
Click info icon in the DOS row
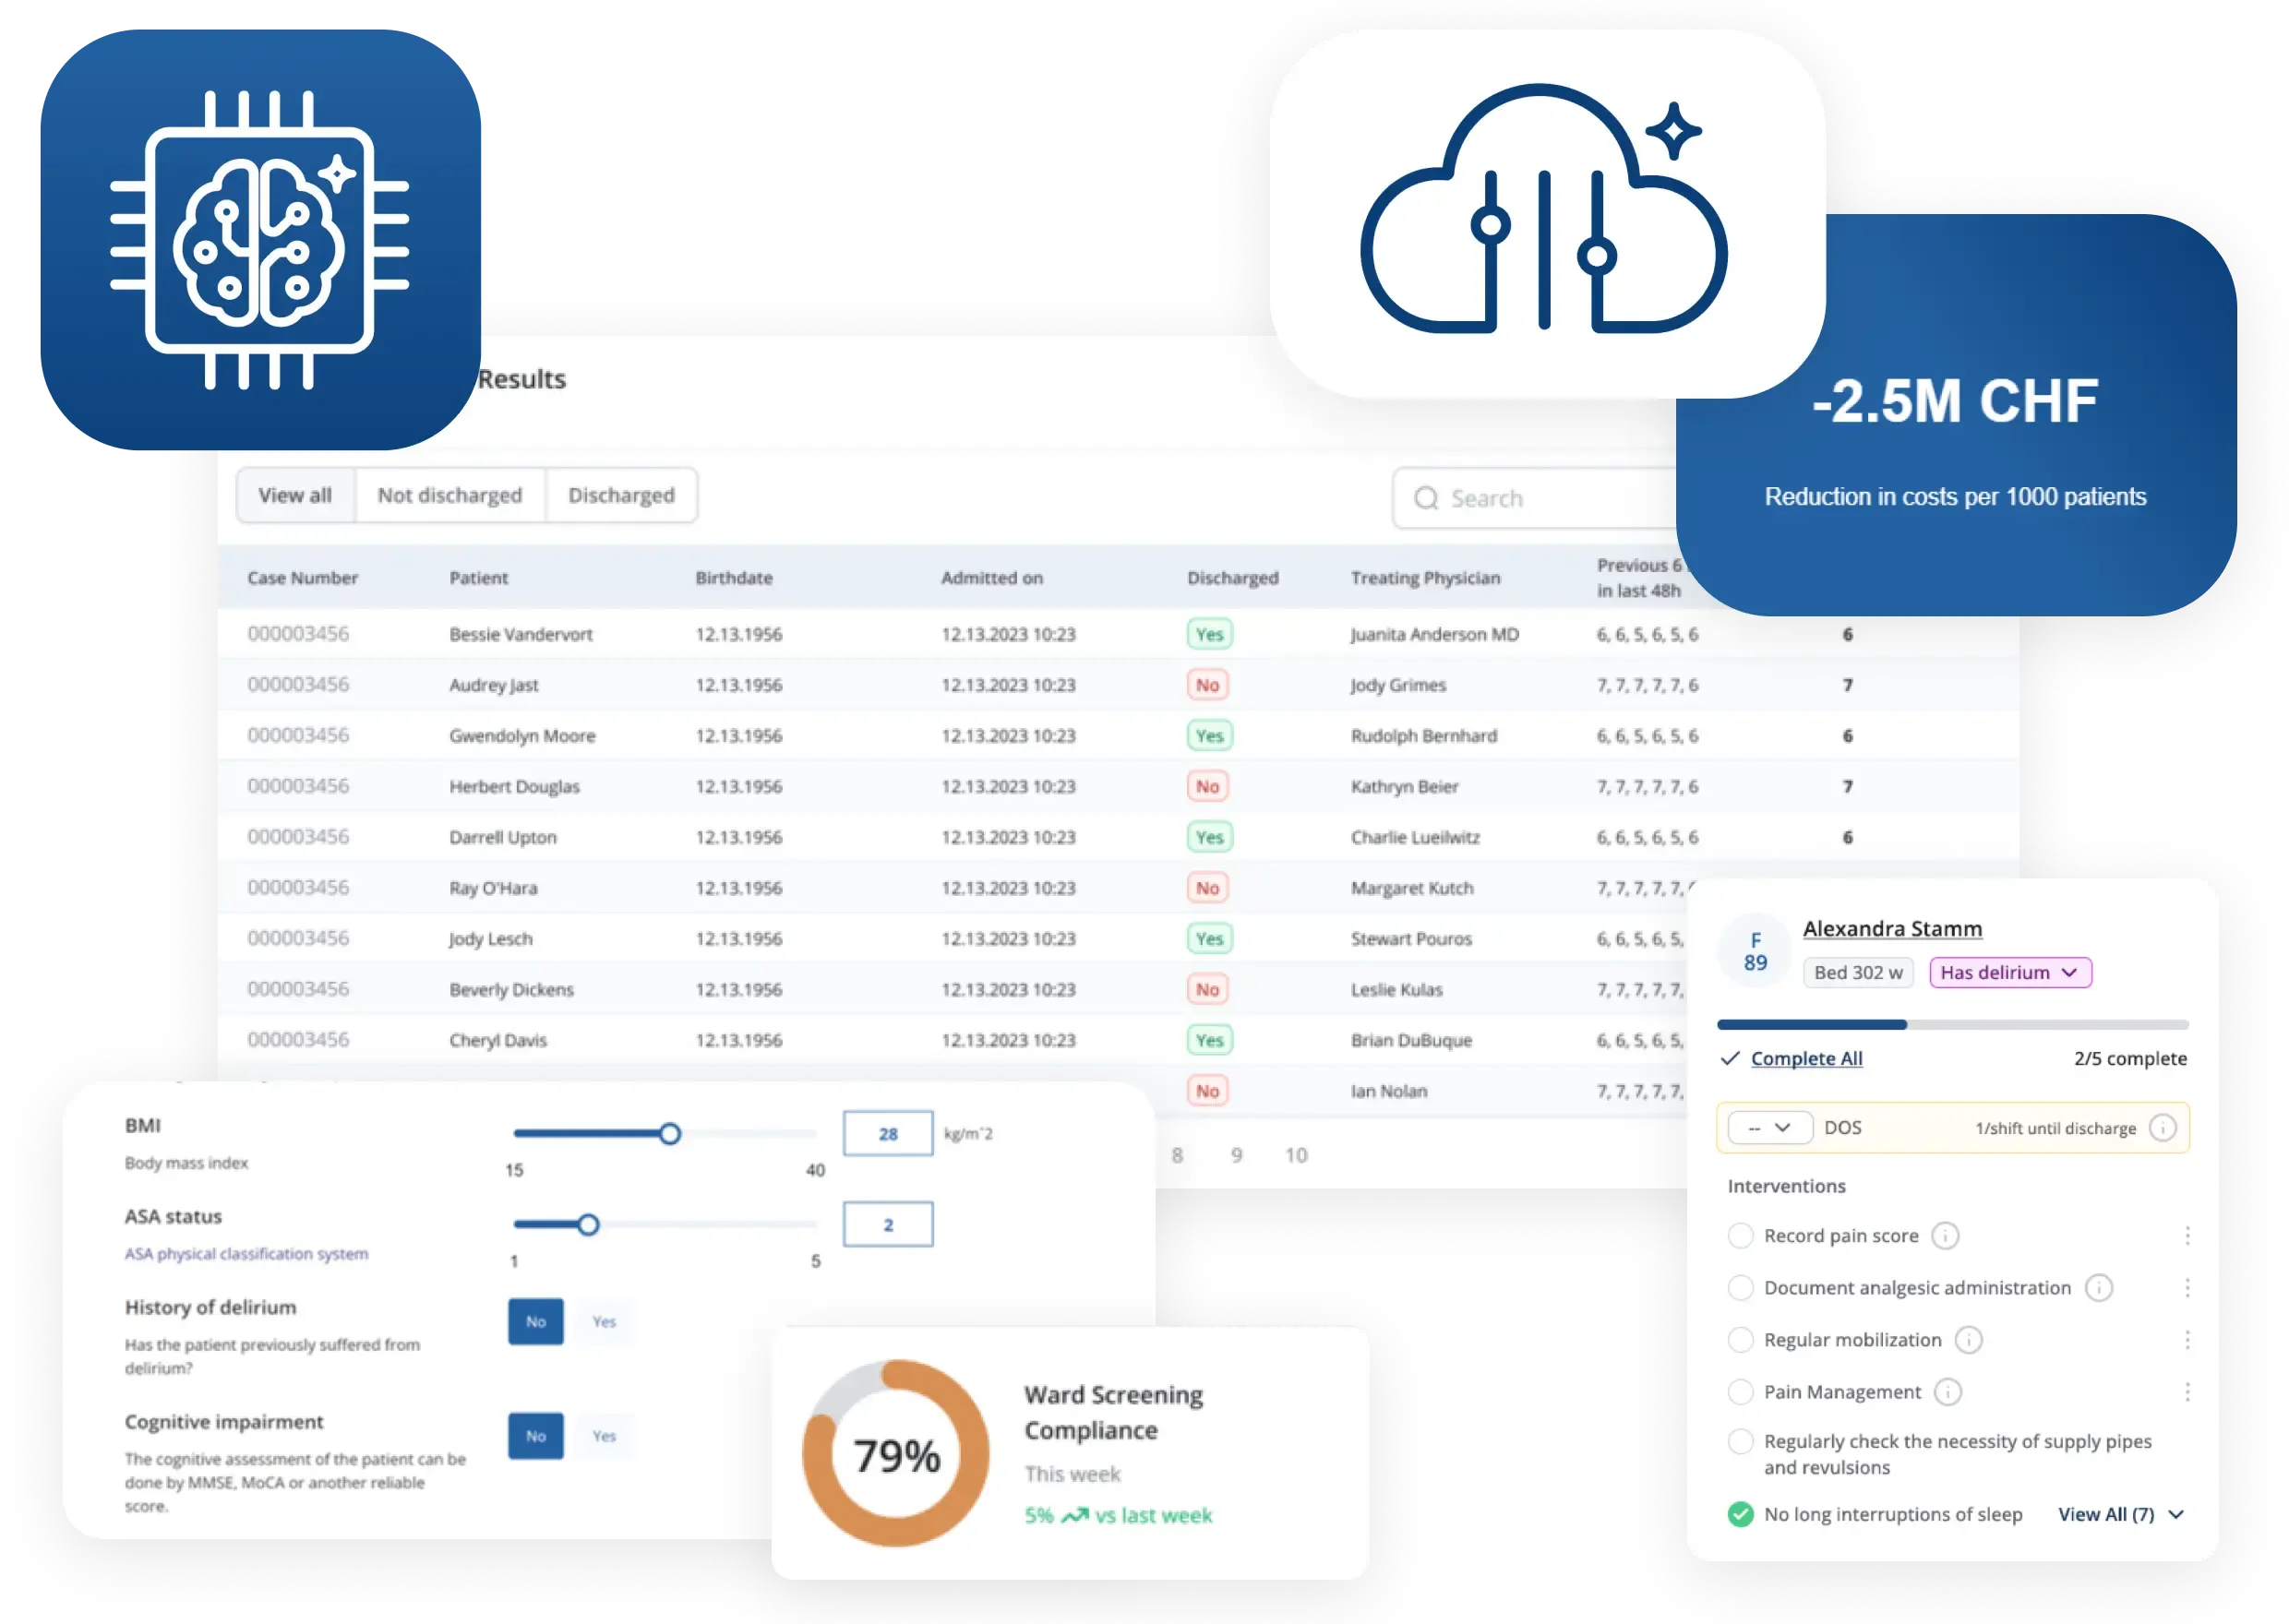click(x=2162, y=1128)
